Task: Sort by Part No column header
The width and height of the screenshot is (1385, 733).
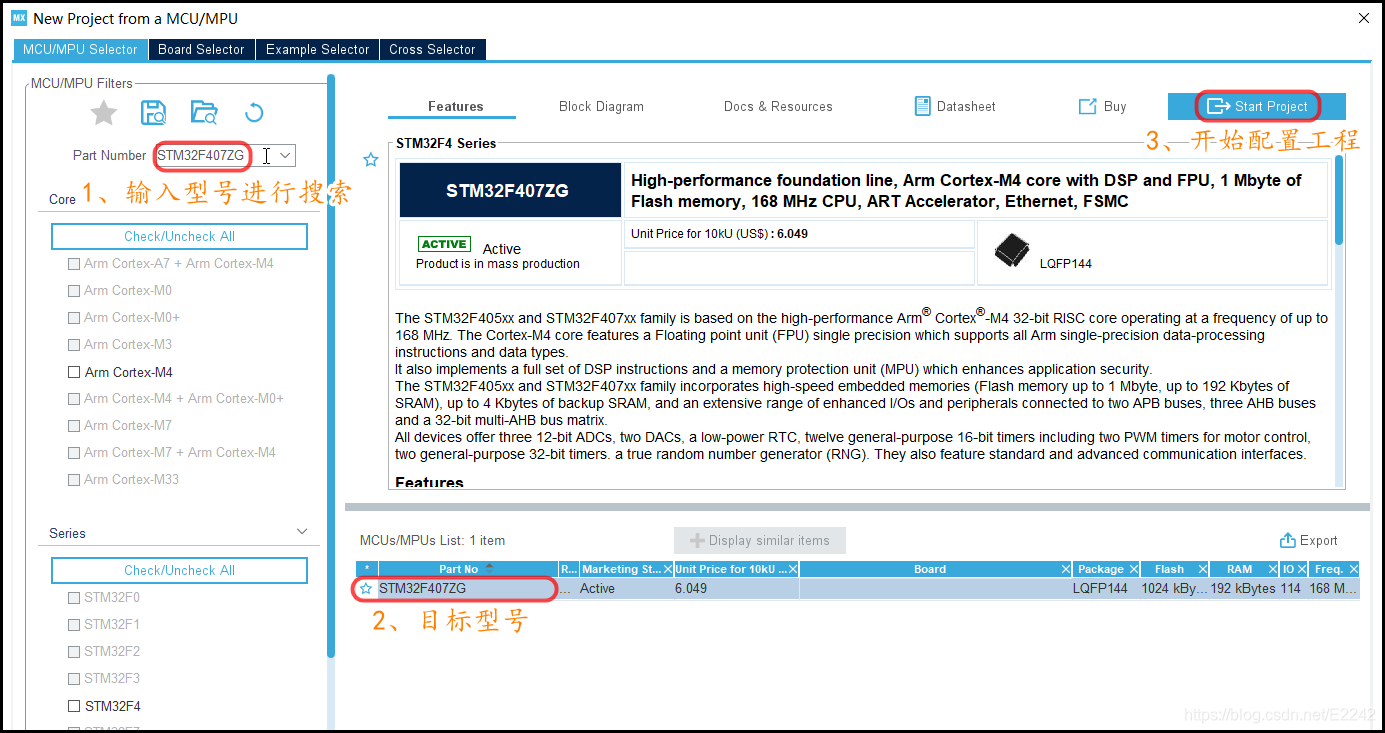Action: pyautogui.click(x=466, y=569)
